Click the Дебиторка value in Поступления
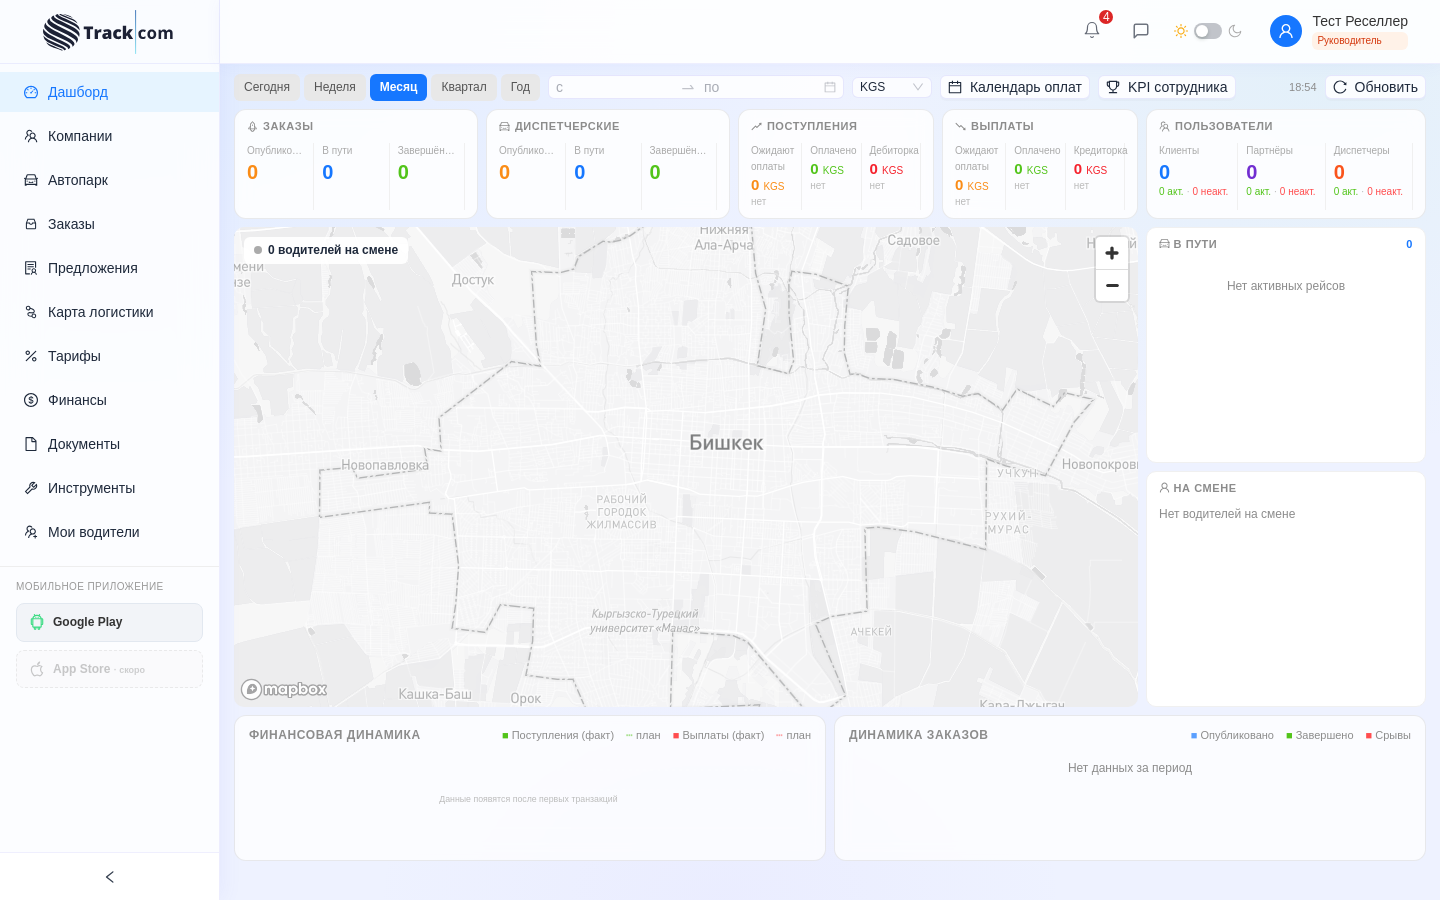The width and height of the screenshot is (1440, 900). (886, 169)
